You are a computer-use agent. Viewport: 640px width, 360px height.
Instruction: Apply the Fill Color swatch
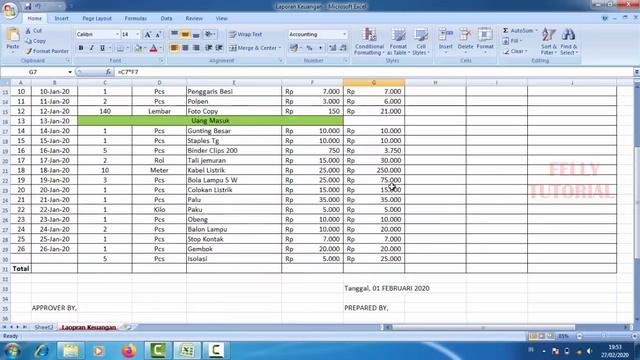[138, 48]
